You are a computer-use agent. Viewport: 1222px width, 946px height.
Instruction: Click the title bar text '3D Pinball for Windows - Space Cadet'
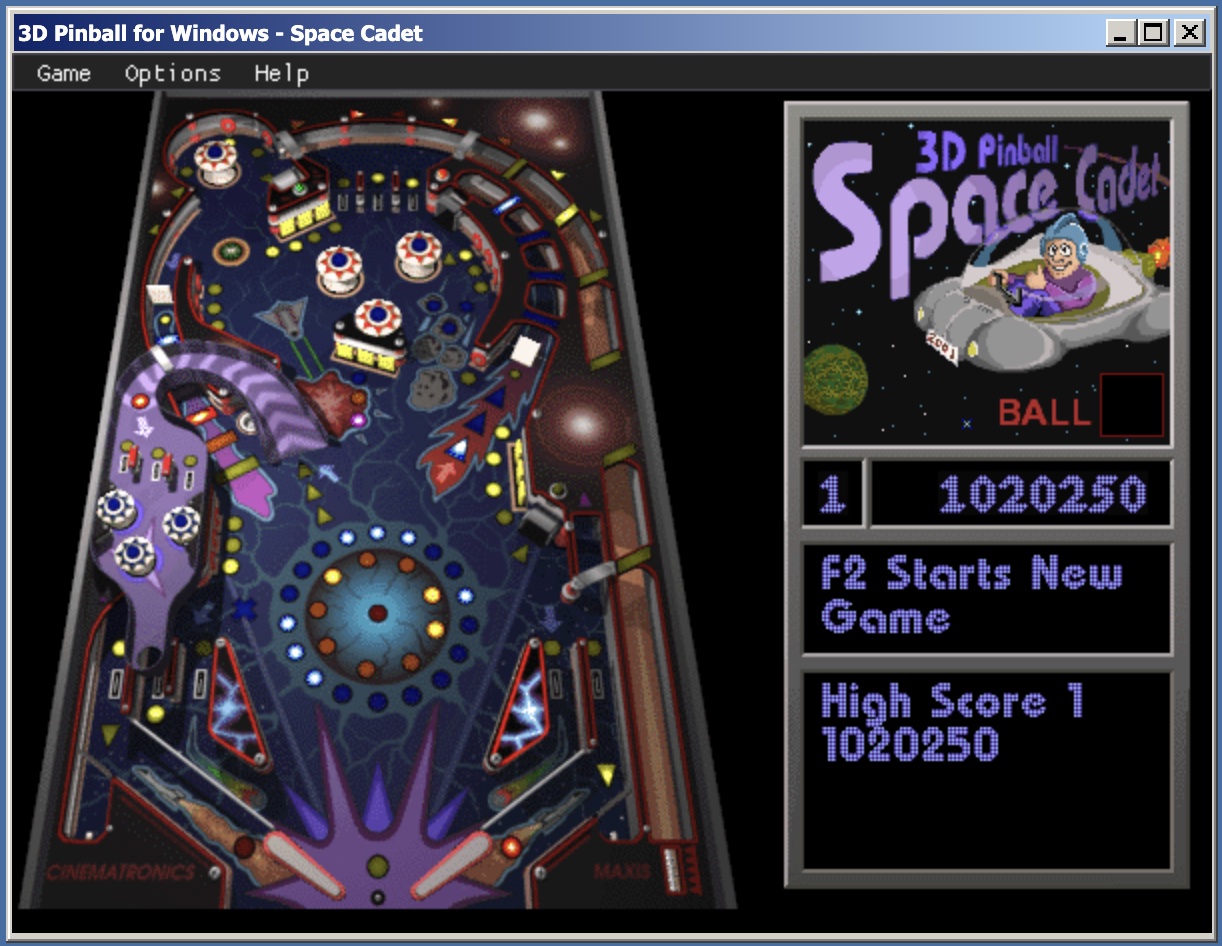click(220, 33)
